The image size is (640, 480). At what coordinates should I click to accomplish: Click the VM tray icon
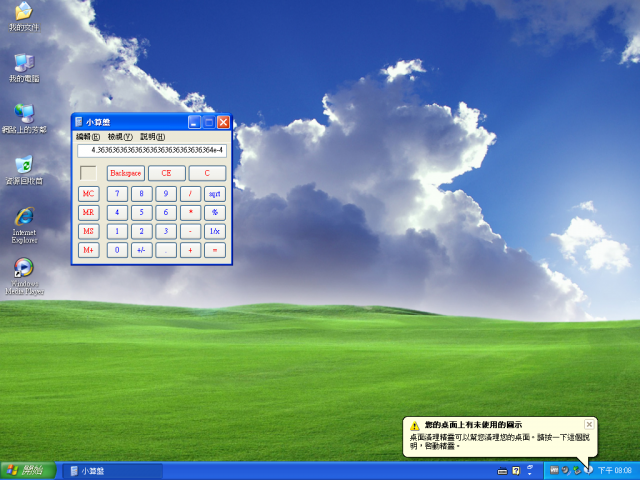point(554,470)
